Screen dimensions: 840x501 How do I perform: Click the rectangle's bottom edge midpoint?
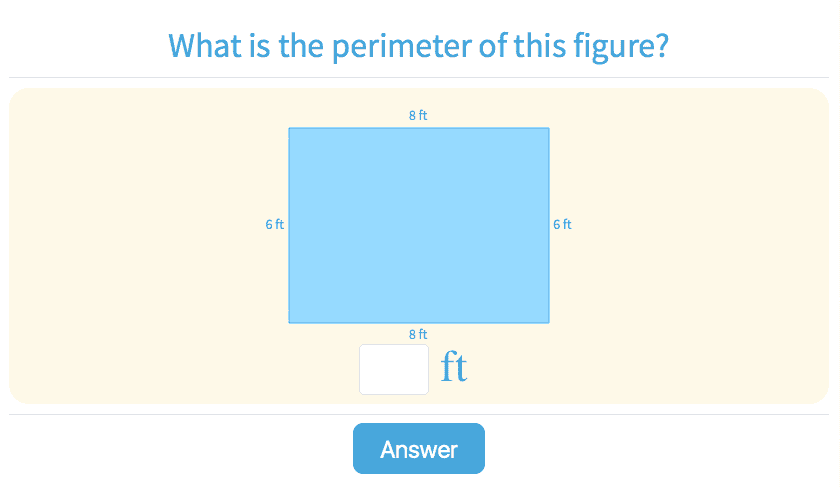[419, 322]
